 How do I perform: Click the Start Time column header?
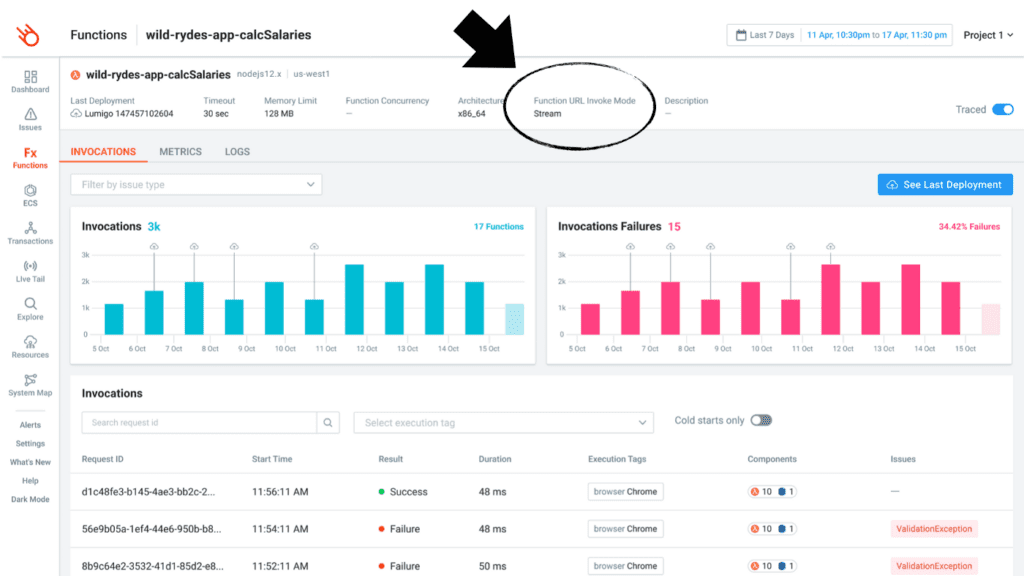pyautogui.click(x=272, y=459)
